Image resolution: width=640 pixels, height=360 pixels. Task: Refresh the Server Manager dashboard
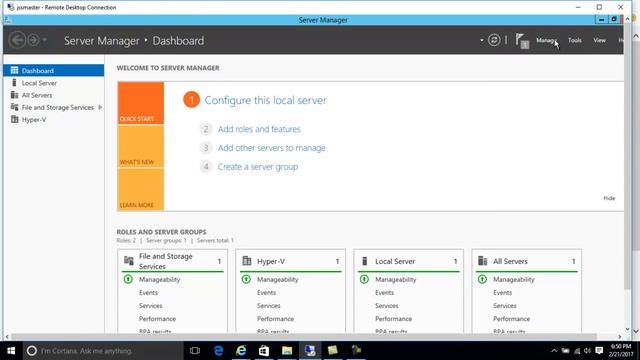[x=494, y=40]
